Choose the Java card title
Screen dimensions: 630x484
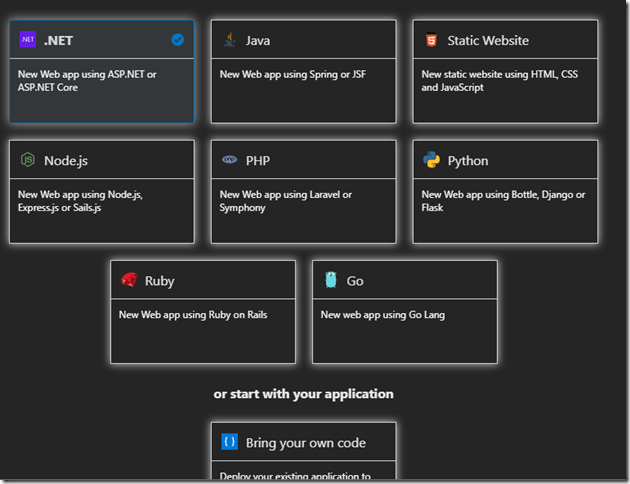pyautogui.click(x=258, y=41)
